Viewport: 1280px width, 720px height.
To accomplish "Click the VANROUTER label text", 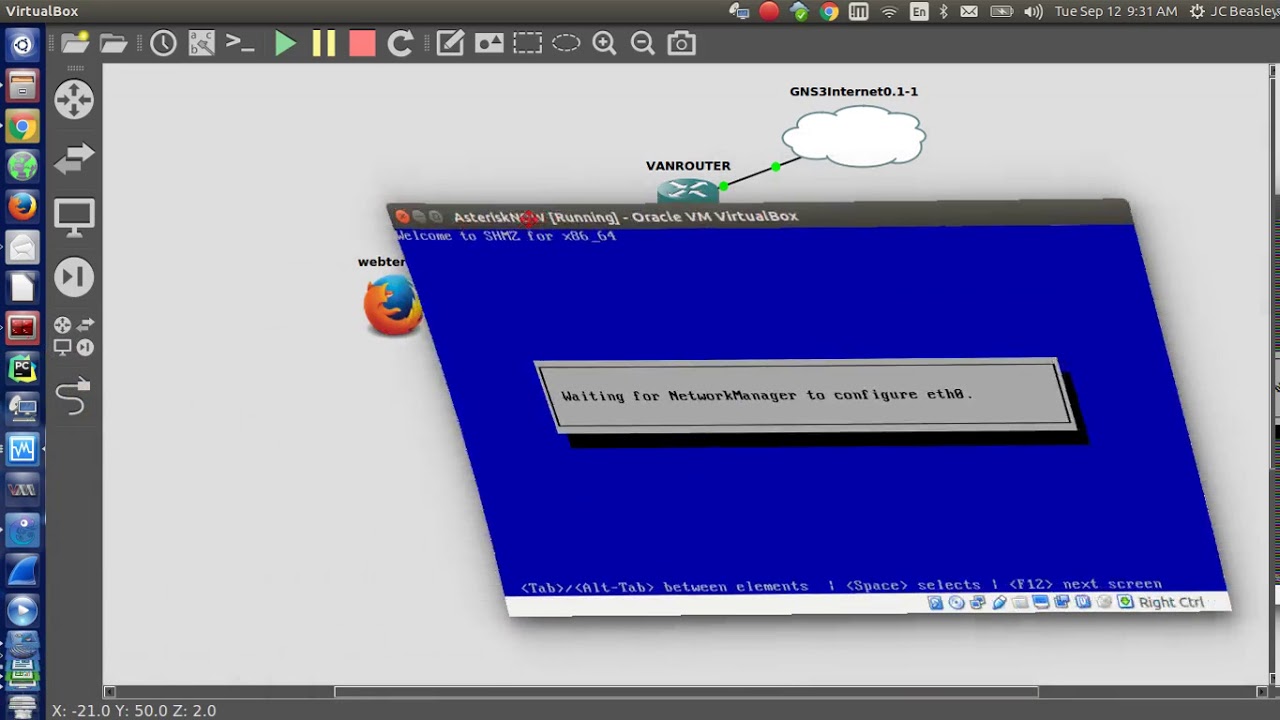I will click(x=688, y=166).
